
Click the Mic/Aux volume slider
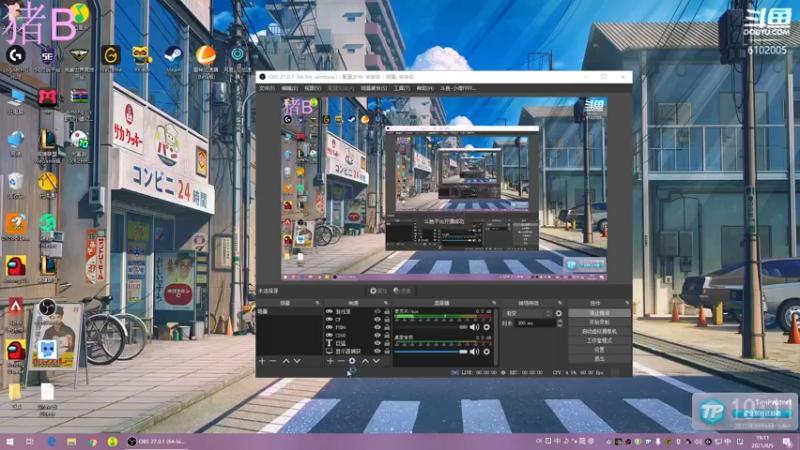tap(431, 327)
